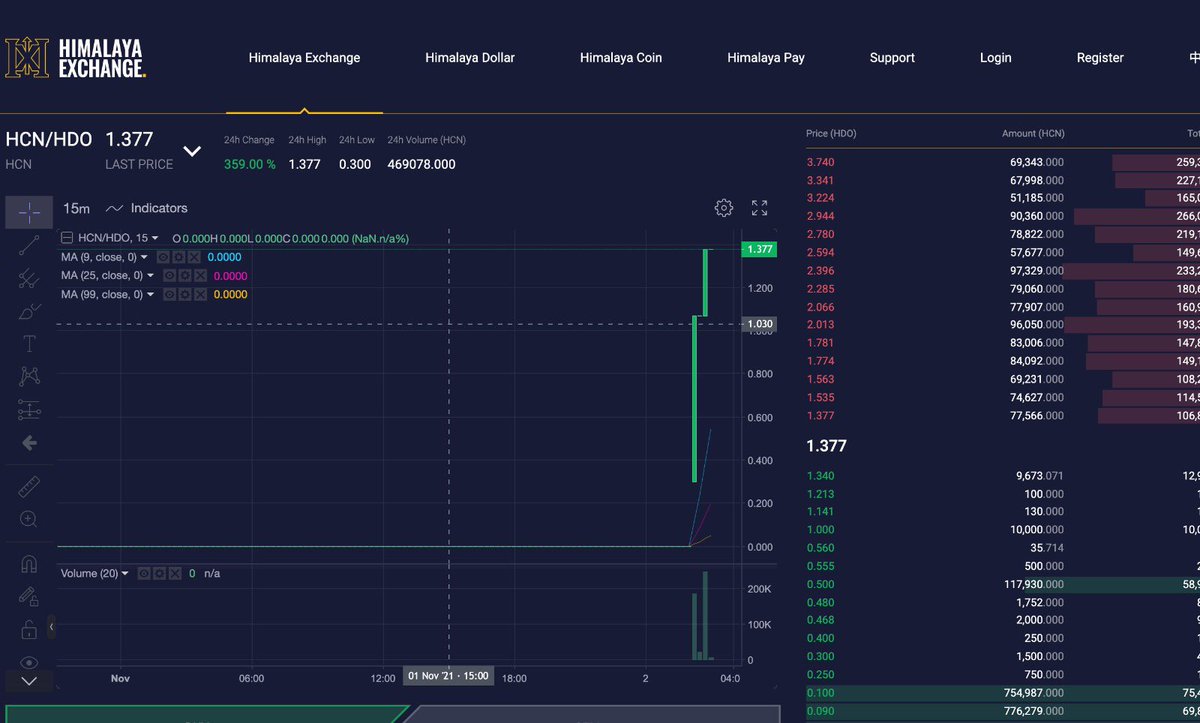Open Volume indicator settings gear

[158, 574]
